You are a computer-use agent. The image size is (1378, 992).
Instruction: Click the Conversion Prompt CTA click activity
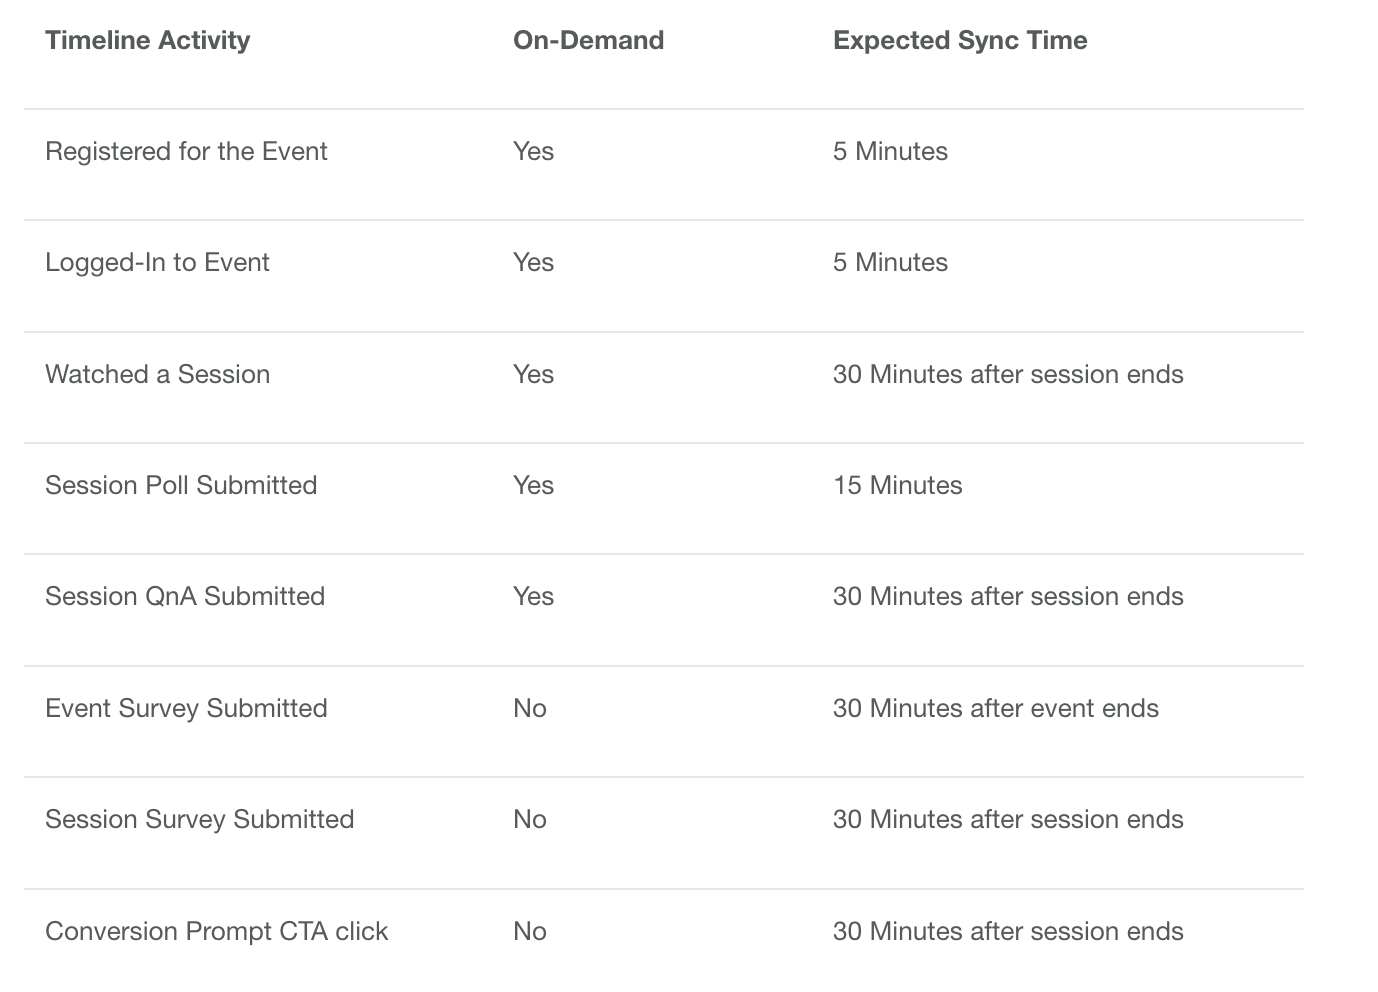(x=216, y=931)
